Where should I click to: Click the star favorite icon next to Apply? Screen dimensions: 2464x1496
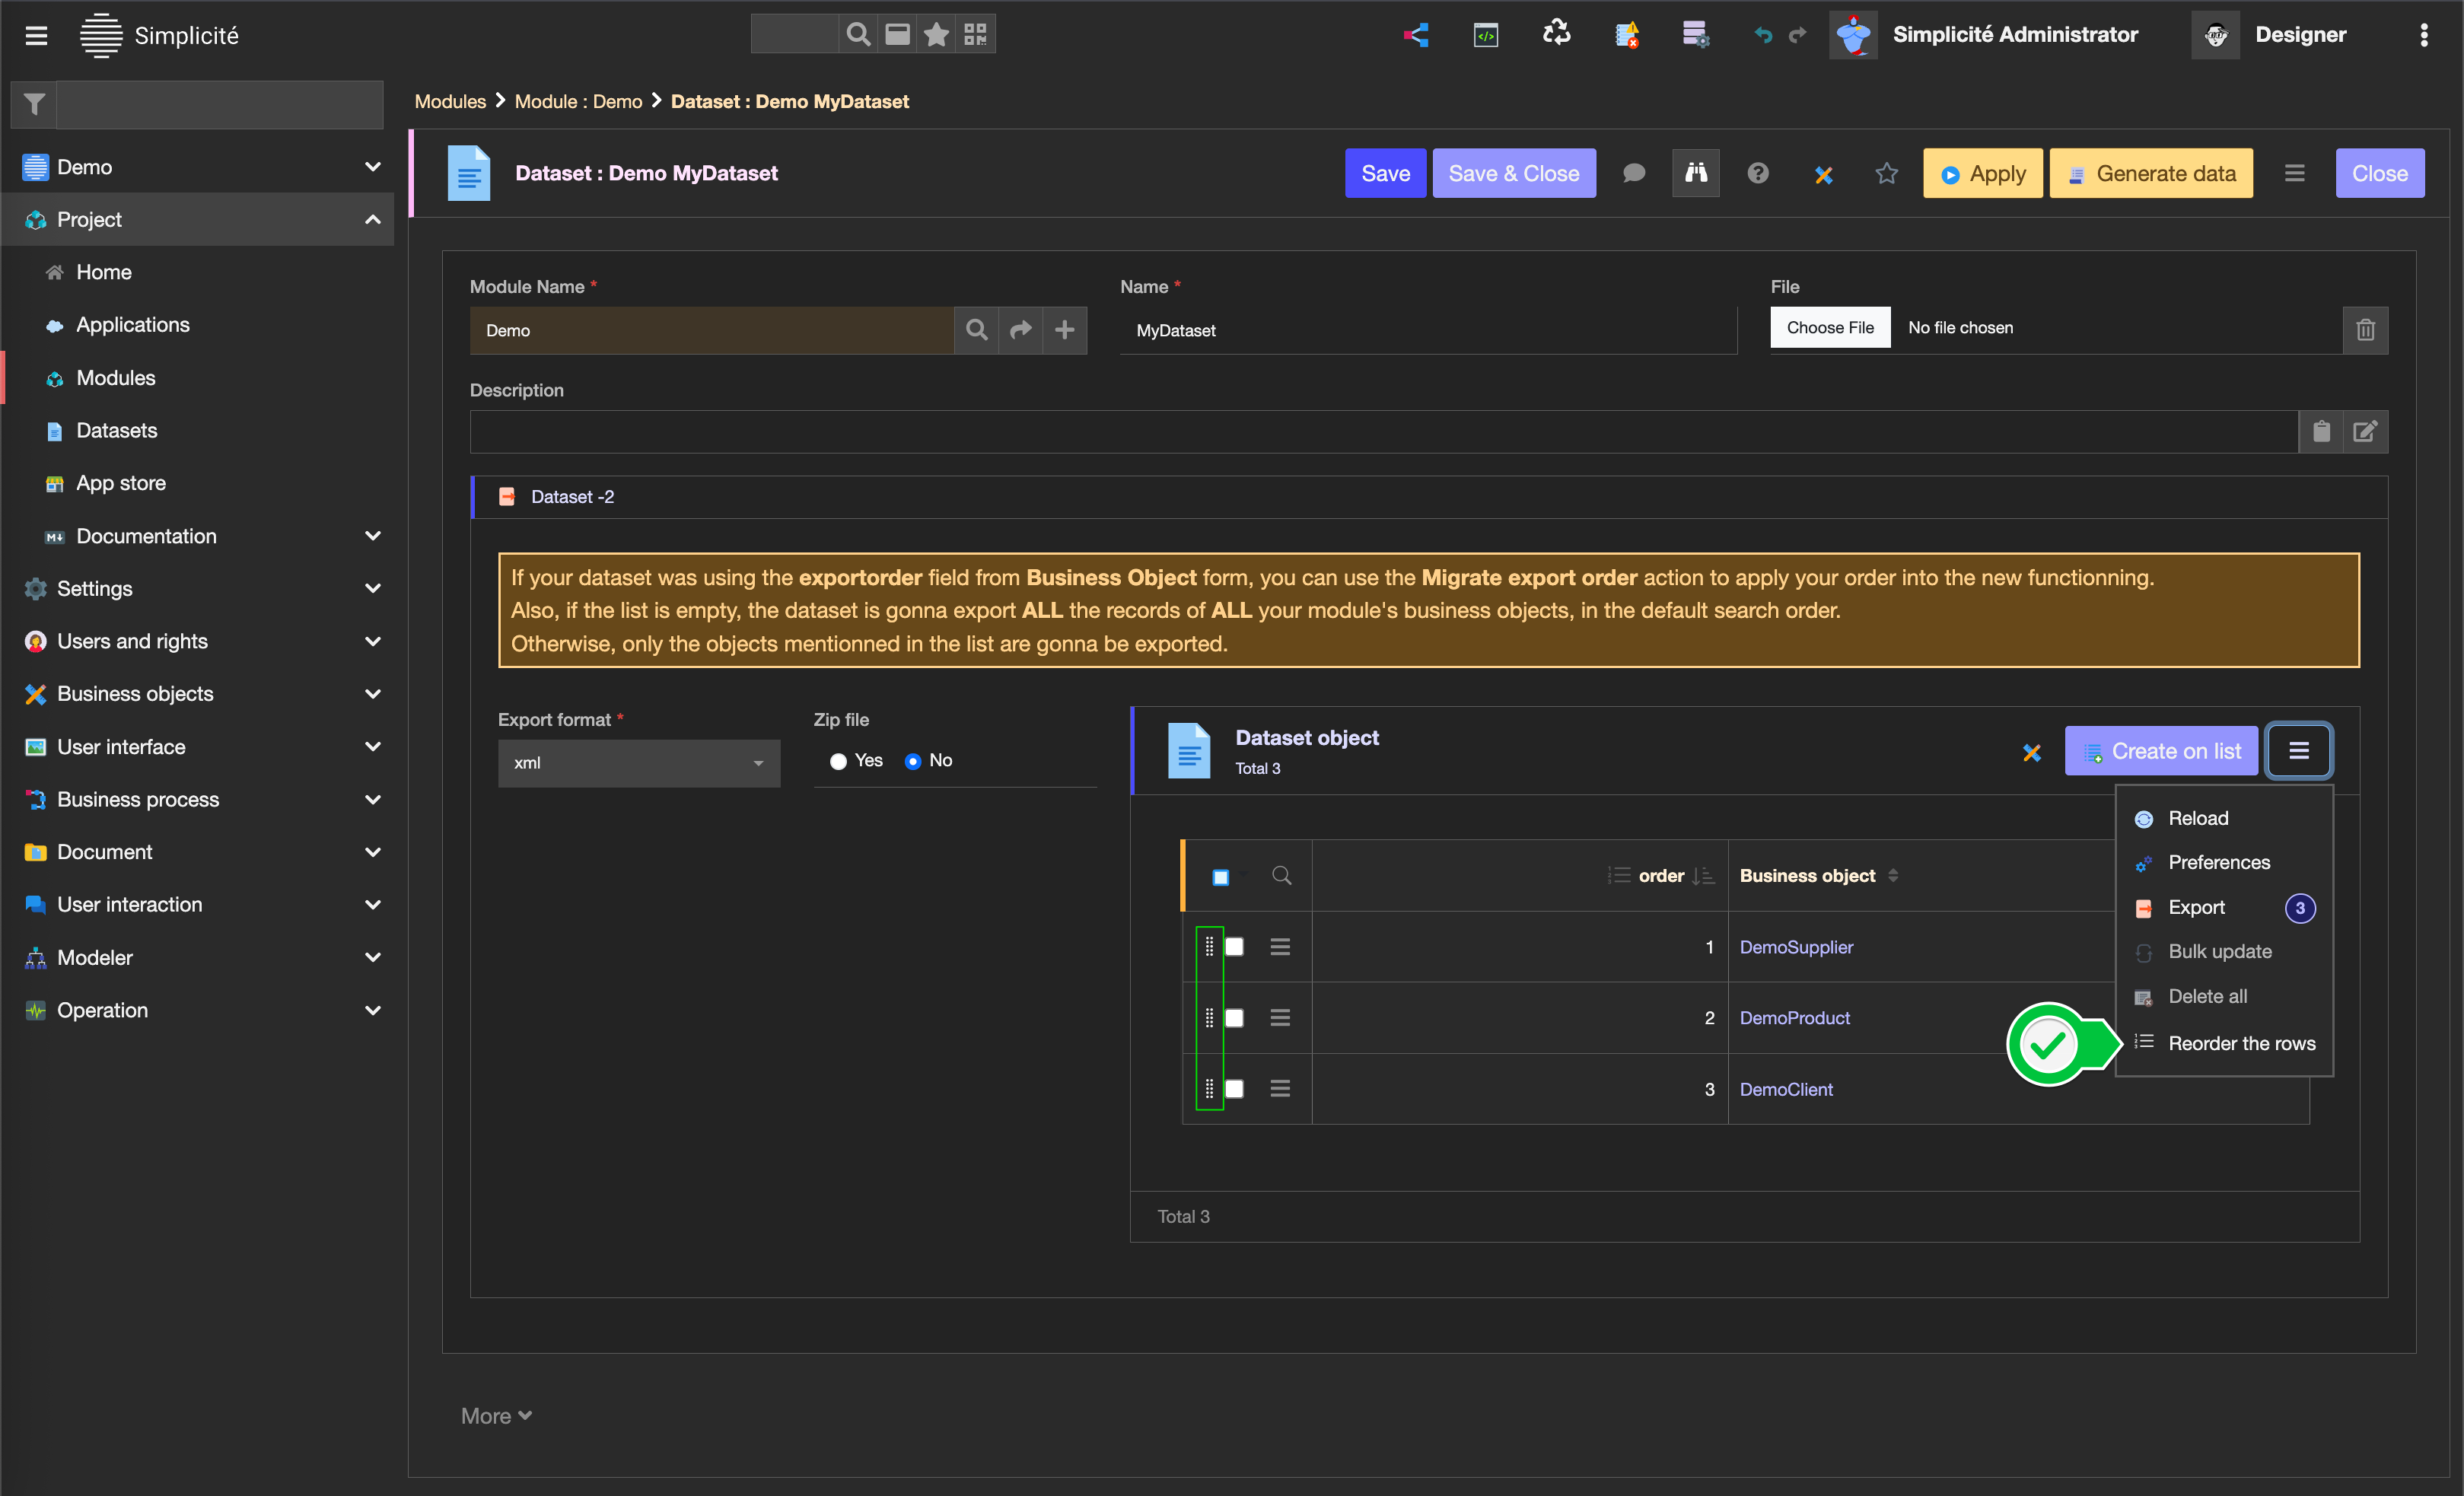(1886, 173)
